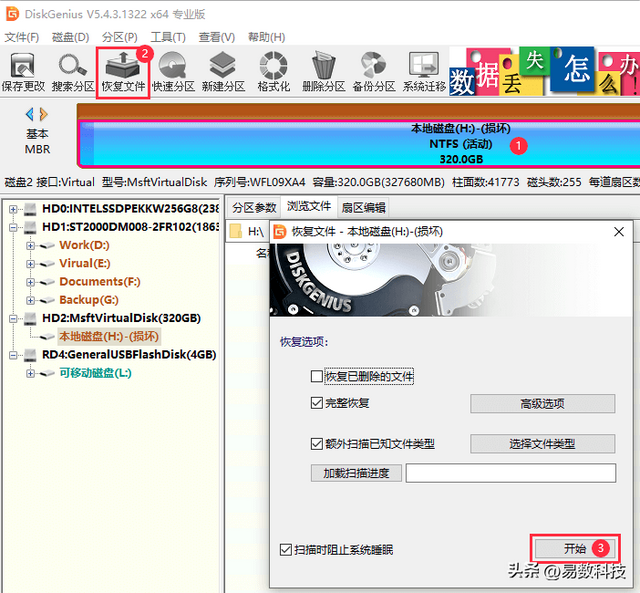Start 快速分区 quick partition tool
The height and width of the screenshot is (593, 640).
coord(173,72)
